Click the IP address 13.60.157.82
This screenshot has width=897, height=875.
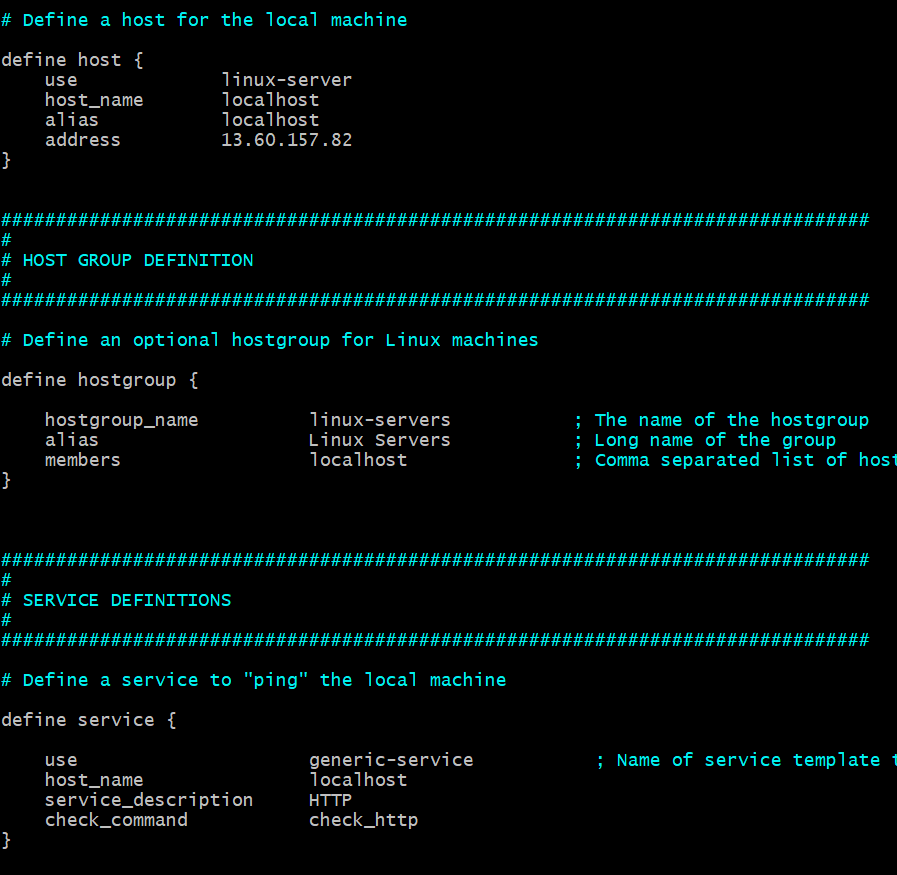coord(286,140)
